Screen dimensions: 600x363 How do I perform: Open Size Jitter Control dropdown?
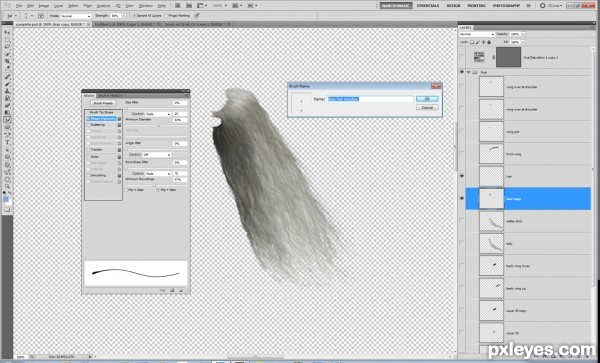coord(157,114)
